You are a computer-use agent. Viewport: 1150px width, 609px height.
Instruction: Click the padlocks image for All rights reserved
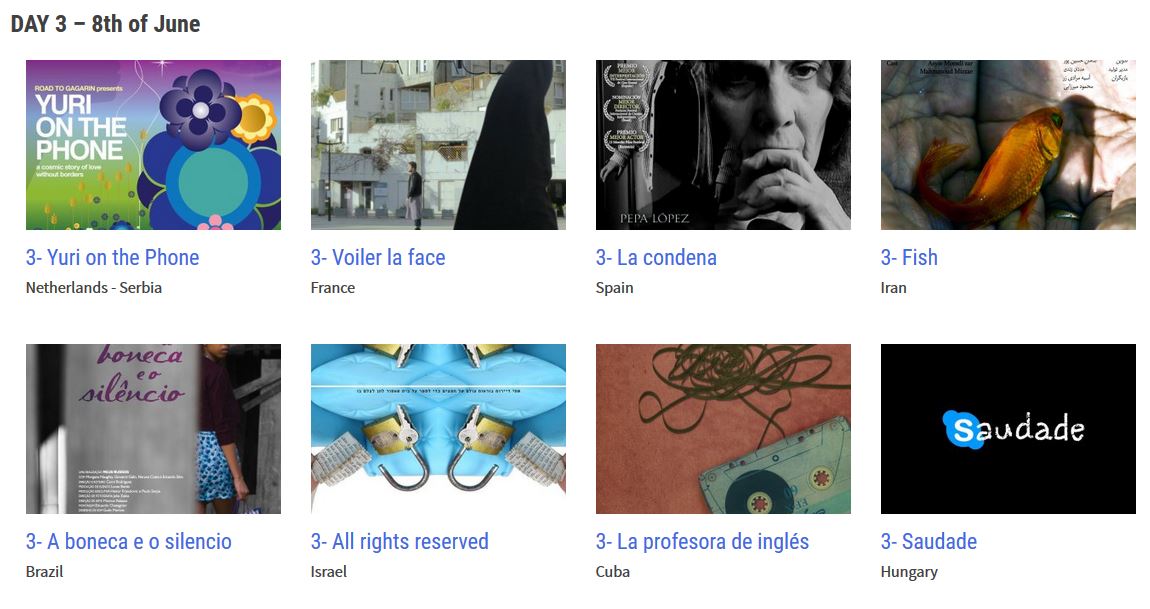pos(438,429)
